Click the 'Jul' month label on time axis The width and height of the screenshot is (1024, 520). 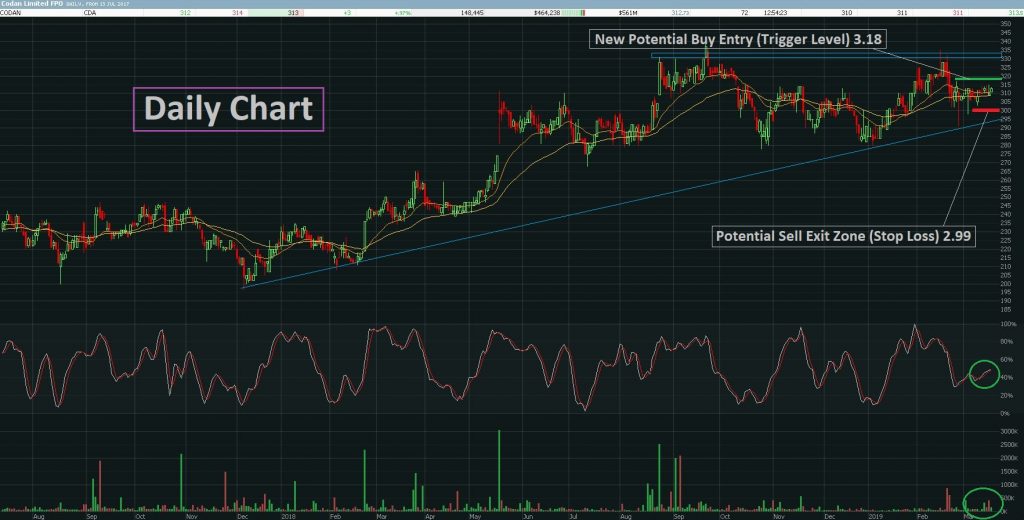[x=573, y=515]
